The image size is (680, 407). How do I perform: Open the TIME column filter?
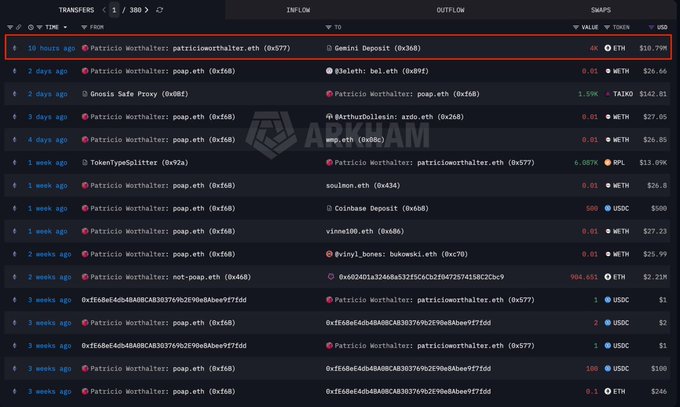click(x=39, y=27)
